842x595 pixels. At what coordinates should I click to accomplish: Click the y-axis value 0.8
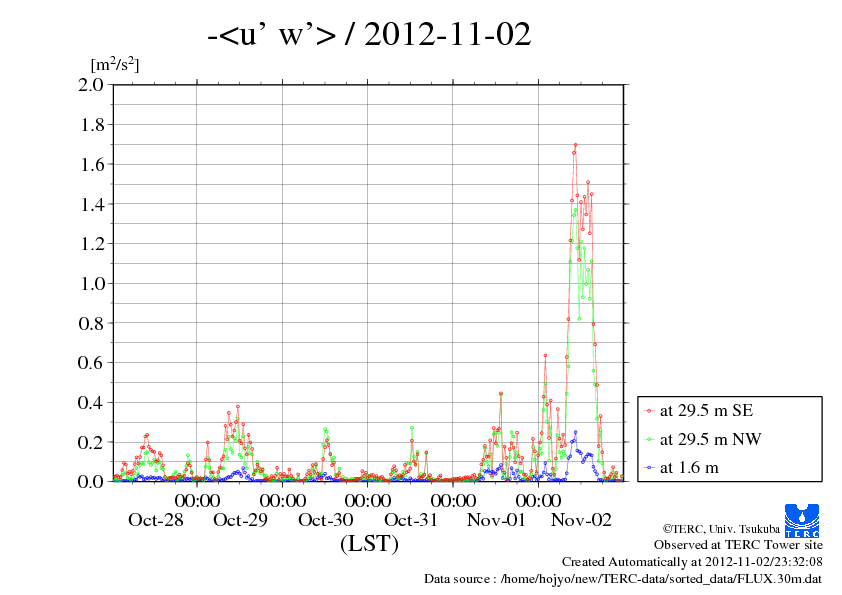click(91, 323)
